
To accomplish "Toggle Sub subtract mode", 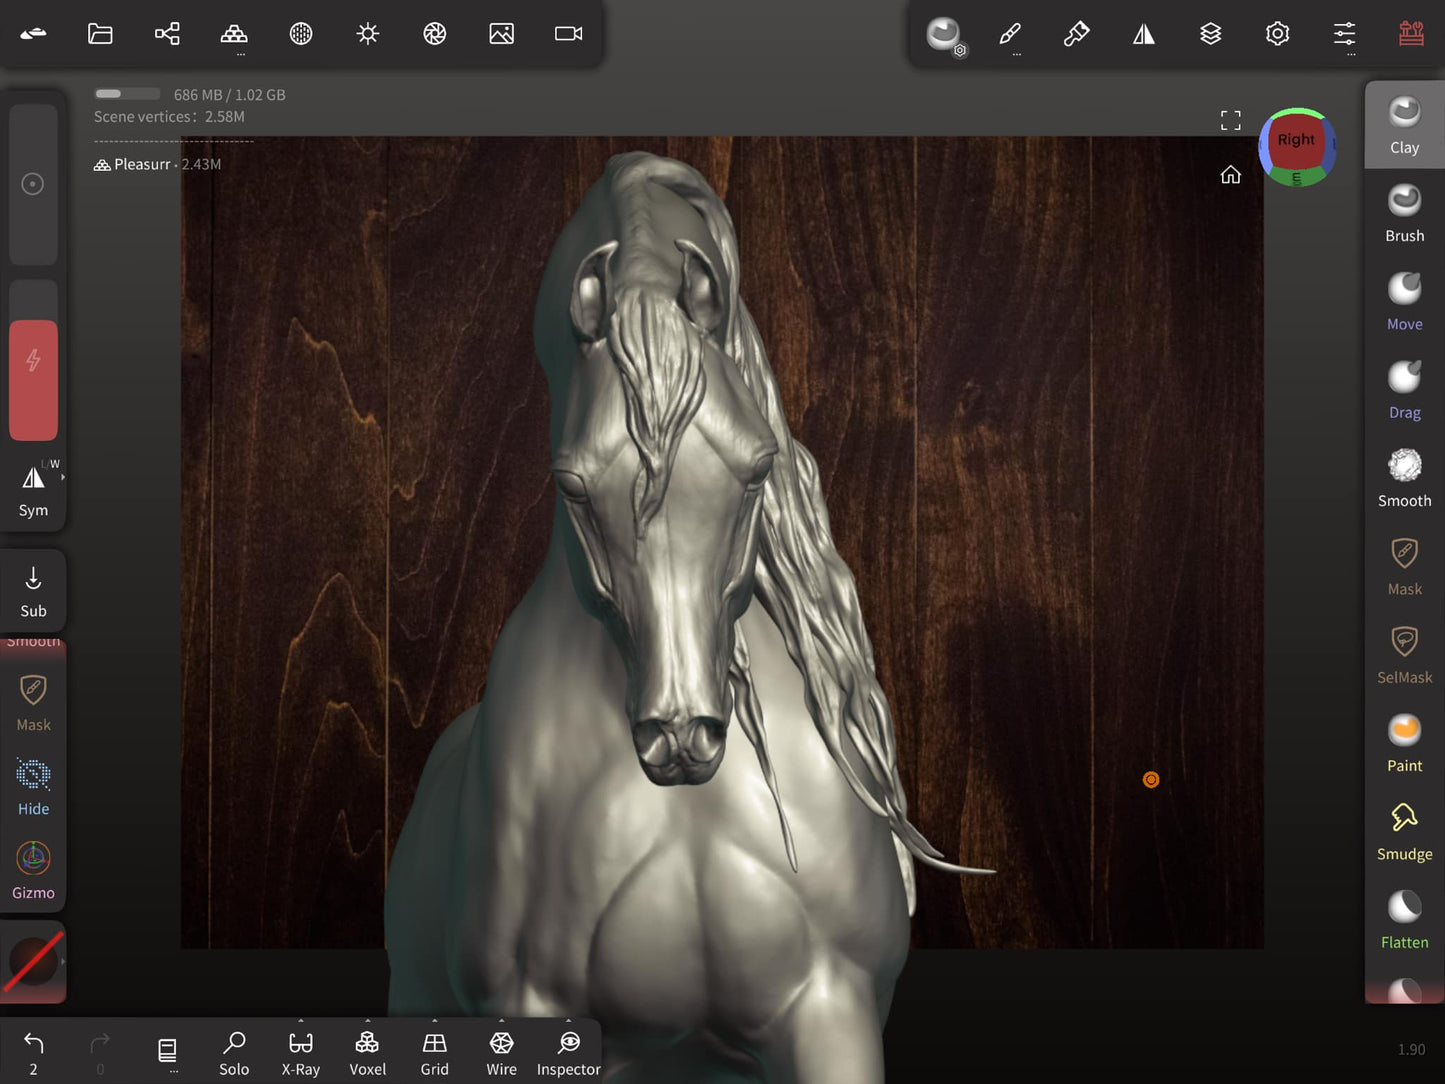I will [33, 592].
